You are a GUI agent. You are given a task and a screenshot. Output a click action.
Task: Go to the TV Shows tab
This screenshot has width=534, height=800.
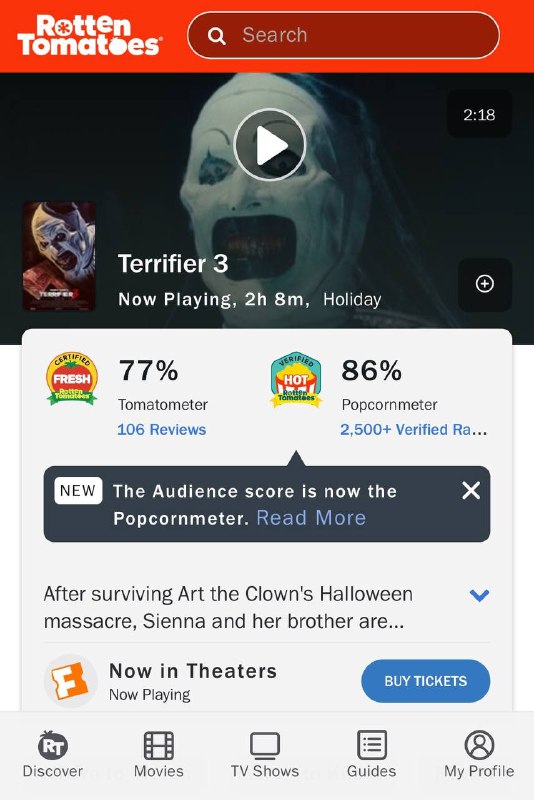[x=265, y=754]
